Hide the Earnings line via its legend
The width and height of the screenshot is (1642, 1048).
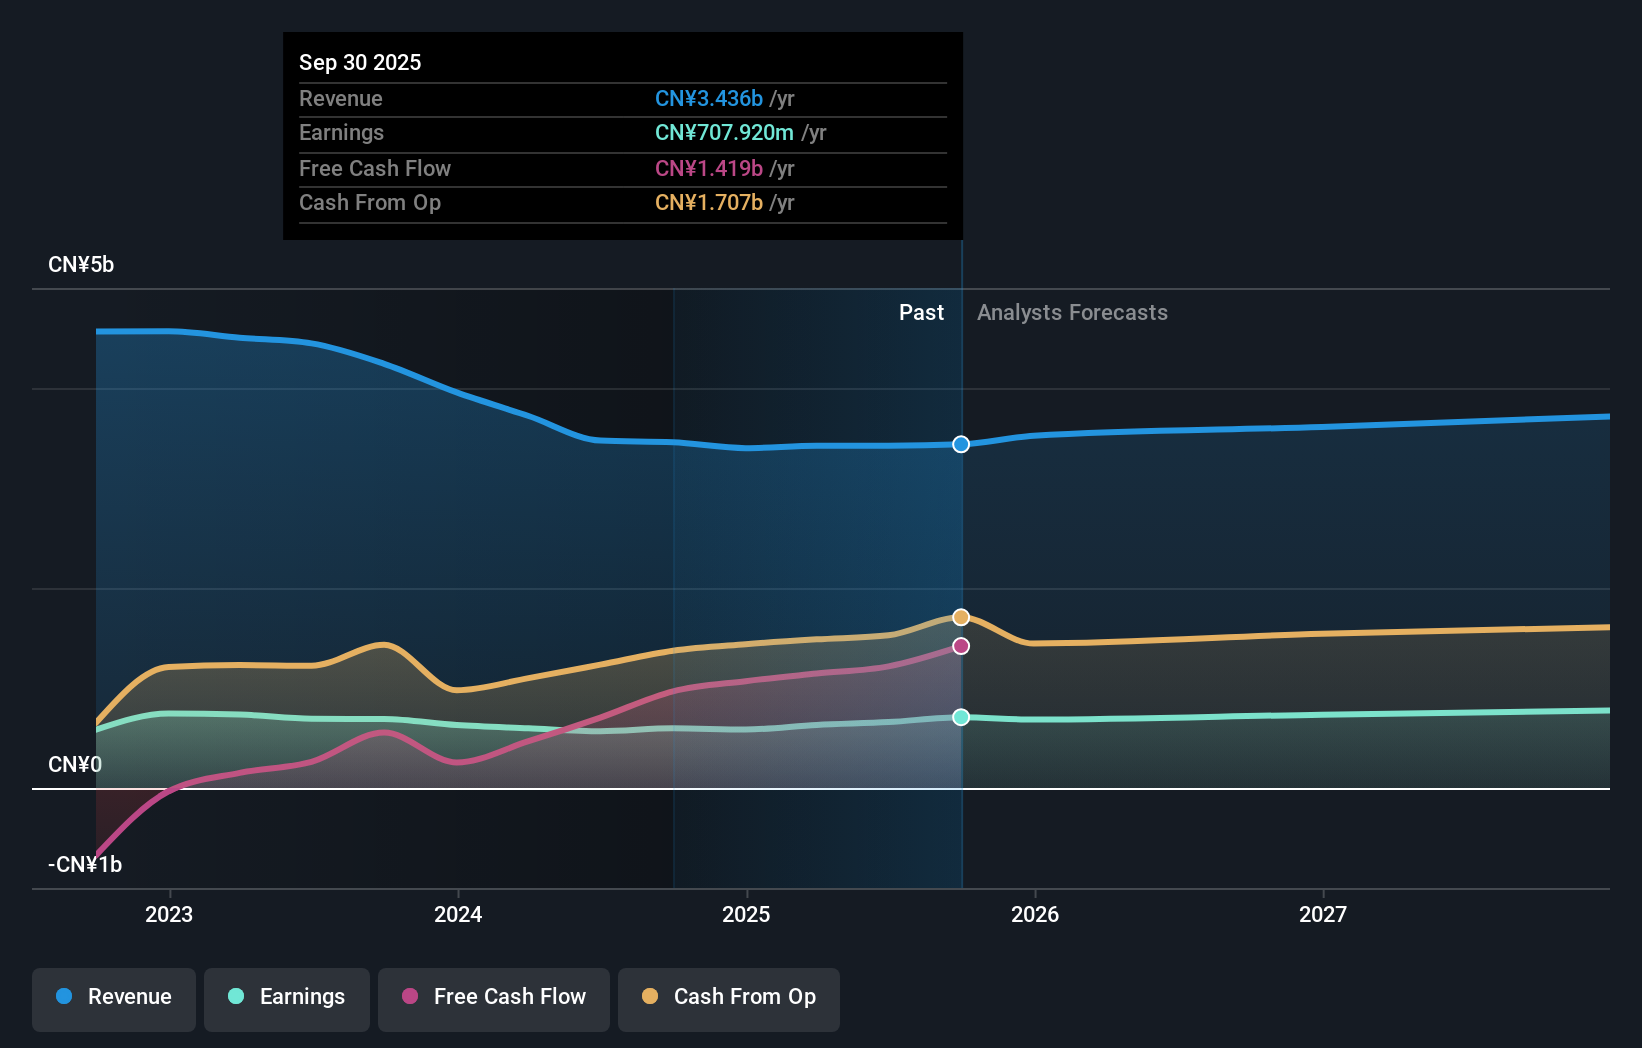tap(286, 998)
